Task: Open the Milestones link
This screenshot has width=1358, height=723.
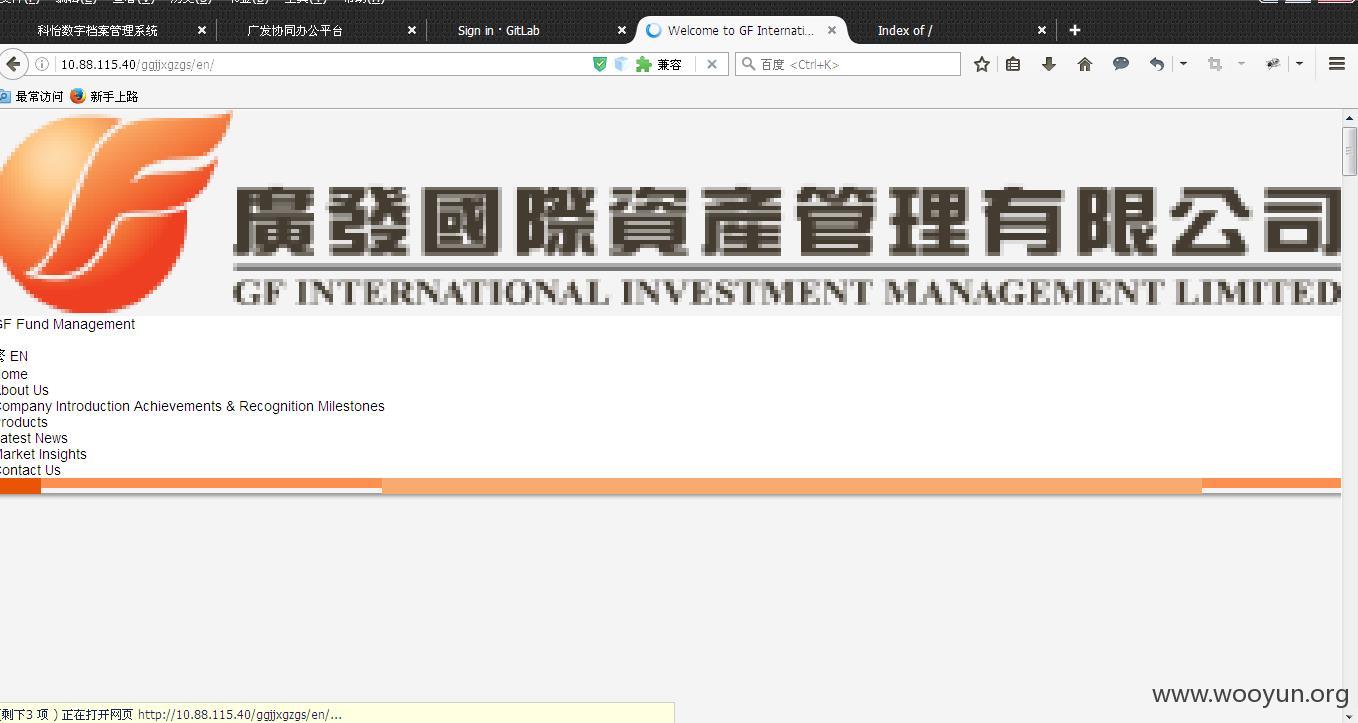Action: click(x=351, y=406)
